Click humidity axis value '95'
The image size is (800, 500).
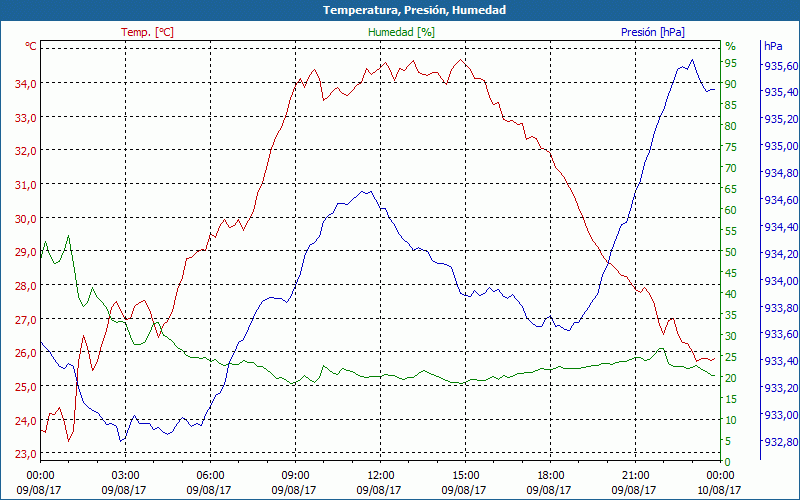[731, 63]
